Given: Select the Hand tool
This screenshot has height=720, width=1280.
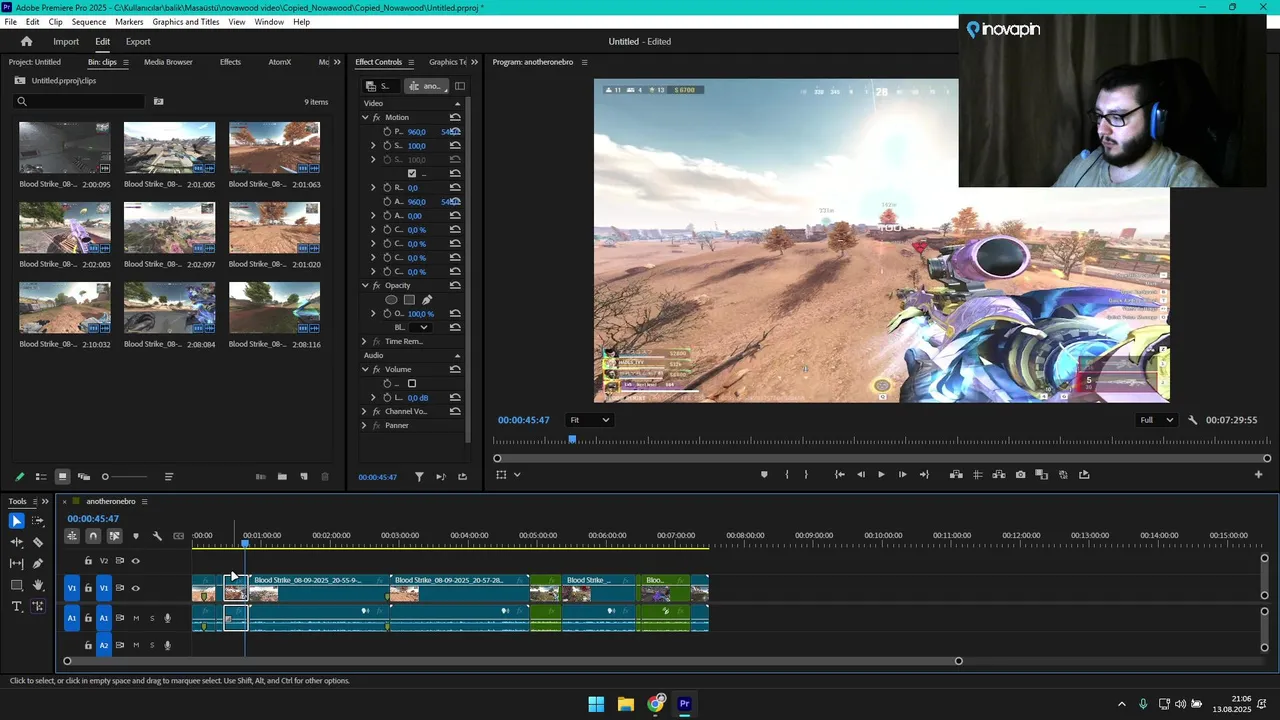Looking at the screenshot, I should pyautogui.click(x=38, y=585).
